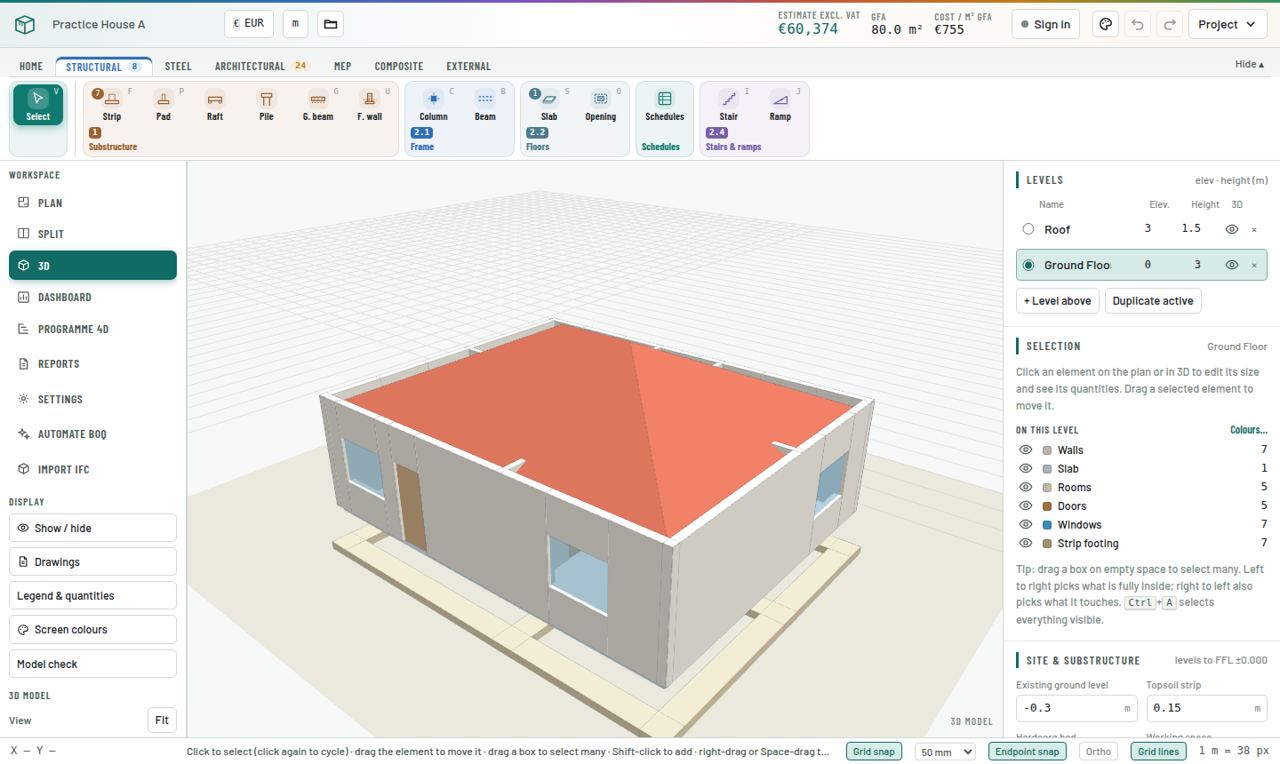Select the Strip footing tool
The image size is (1280, 764).
(112, 105)
